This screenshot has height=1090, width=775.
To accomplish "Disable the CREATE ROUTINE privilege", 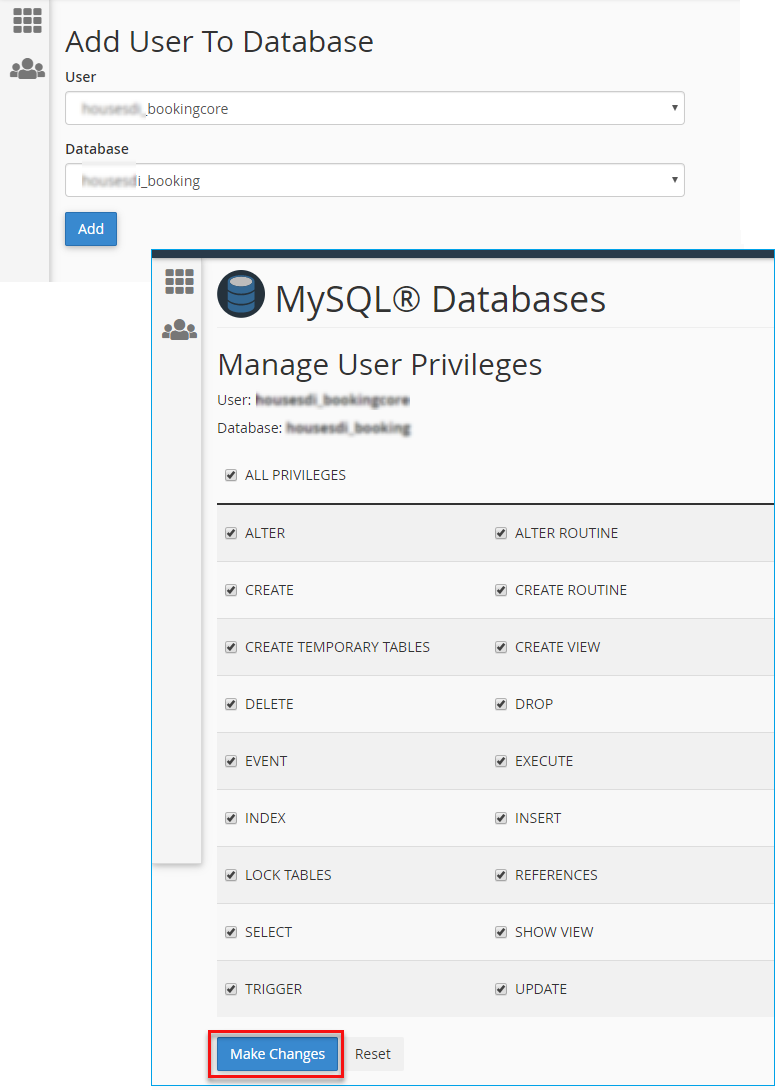I will pyautogui.click(x=501, y=590).
